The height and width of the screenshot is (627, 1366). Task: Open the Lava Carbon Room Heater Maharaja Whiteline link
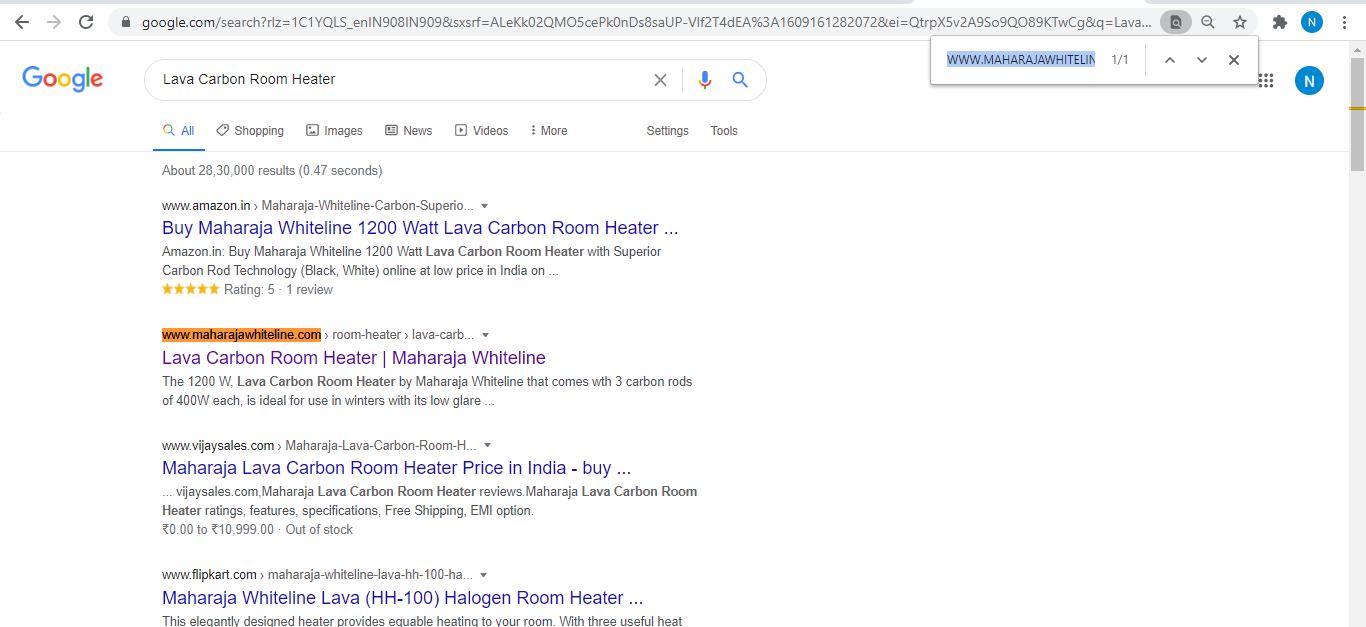click(x=353, y=358)
